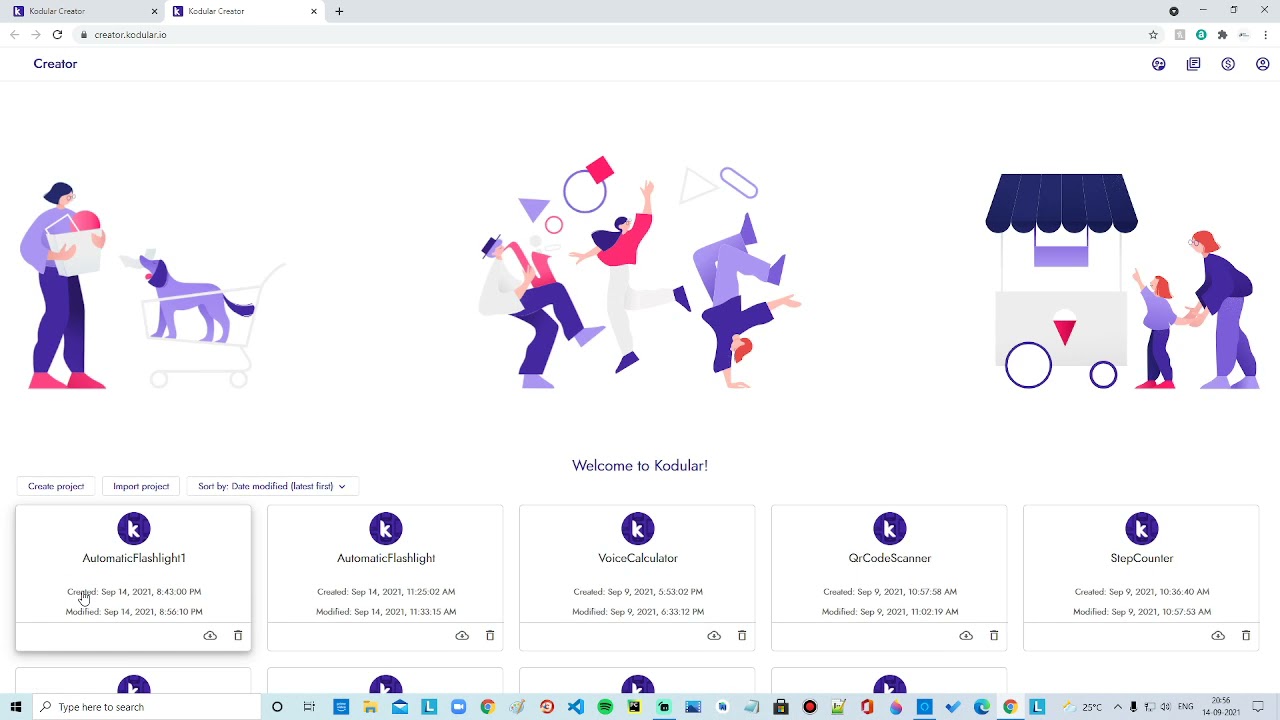Open the documentation pages icon in header
The height and width of the screenshot is (720, 1280).
pyautogui.click(x=1194, y=64)
